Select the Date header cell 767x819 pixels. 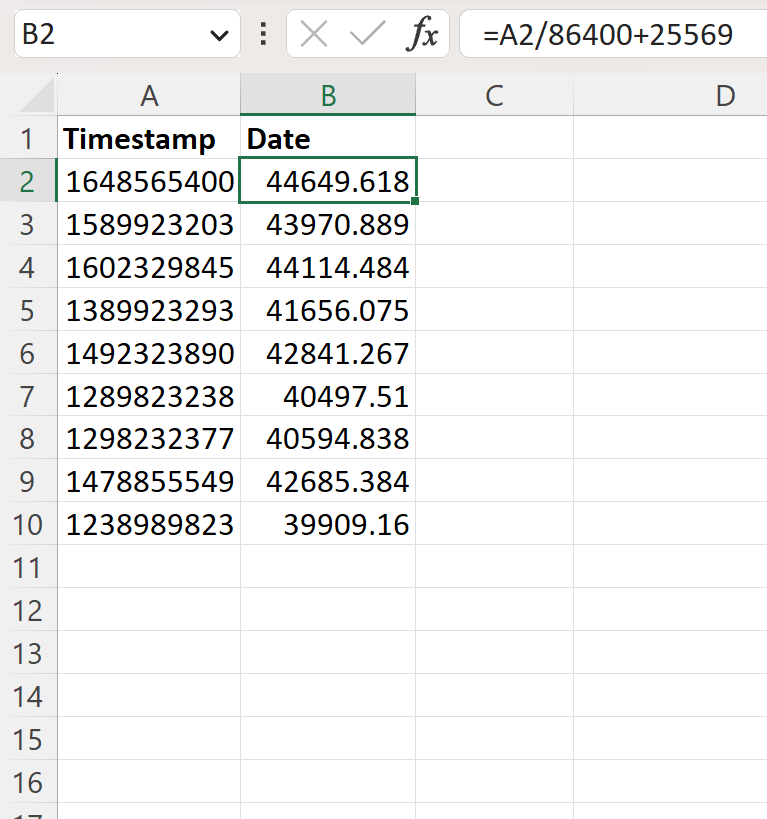point(328,138)
